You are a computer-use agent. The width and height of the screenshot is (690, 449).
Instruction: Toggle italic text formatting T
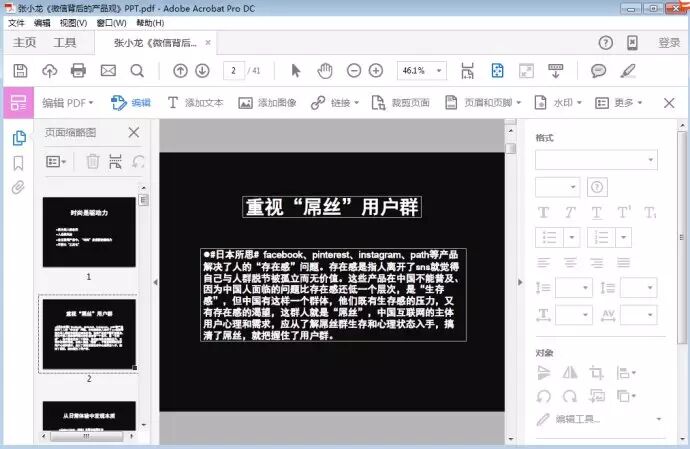pyautogui.click(x=570, y=213)
